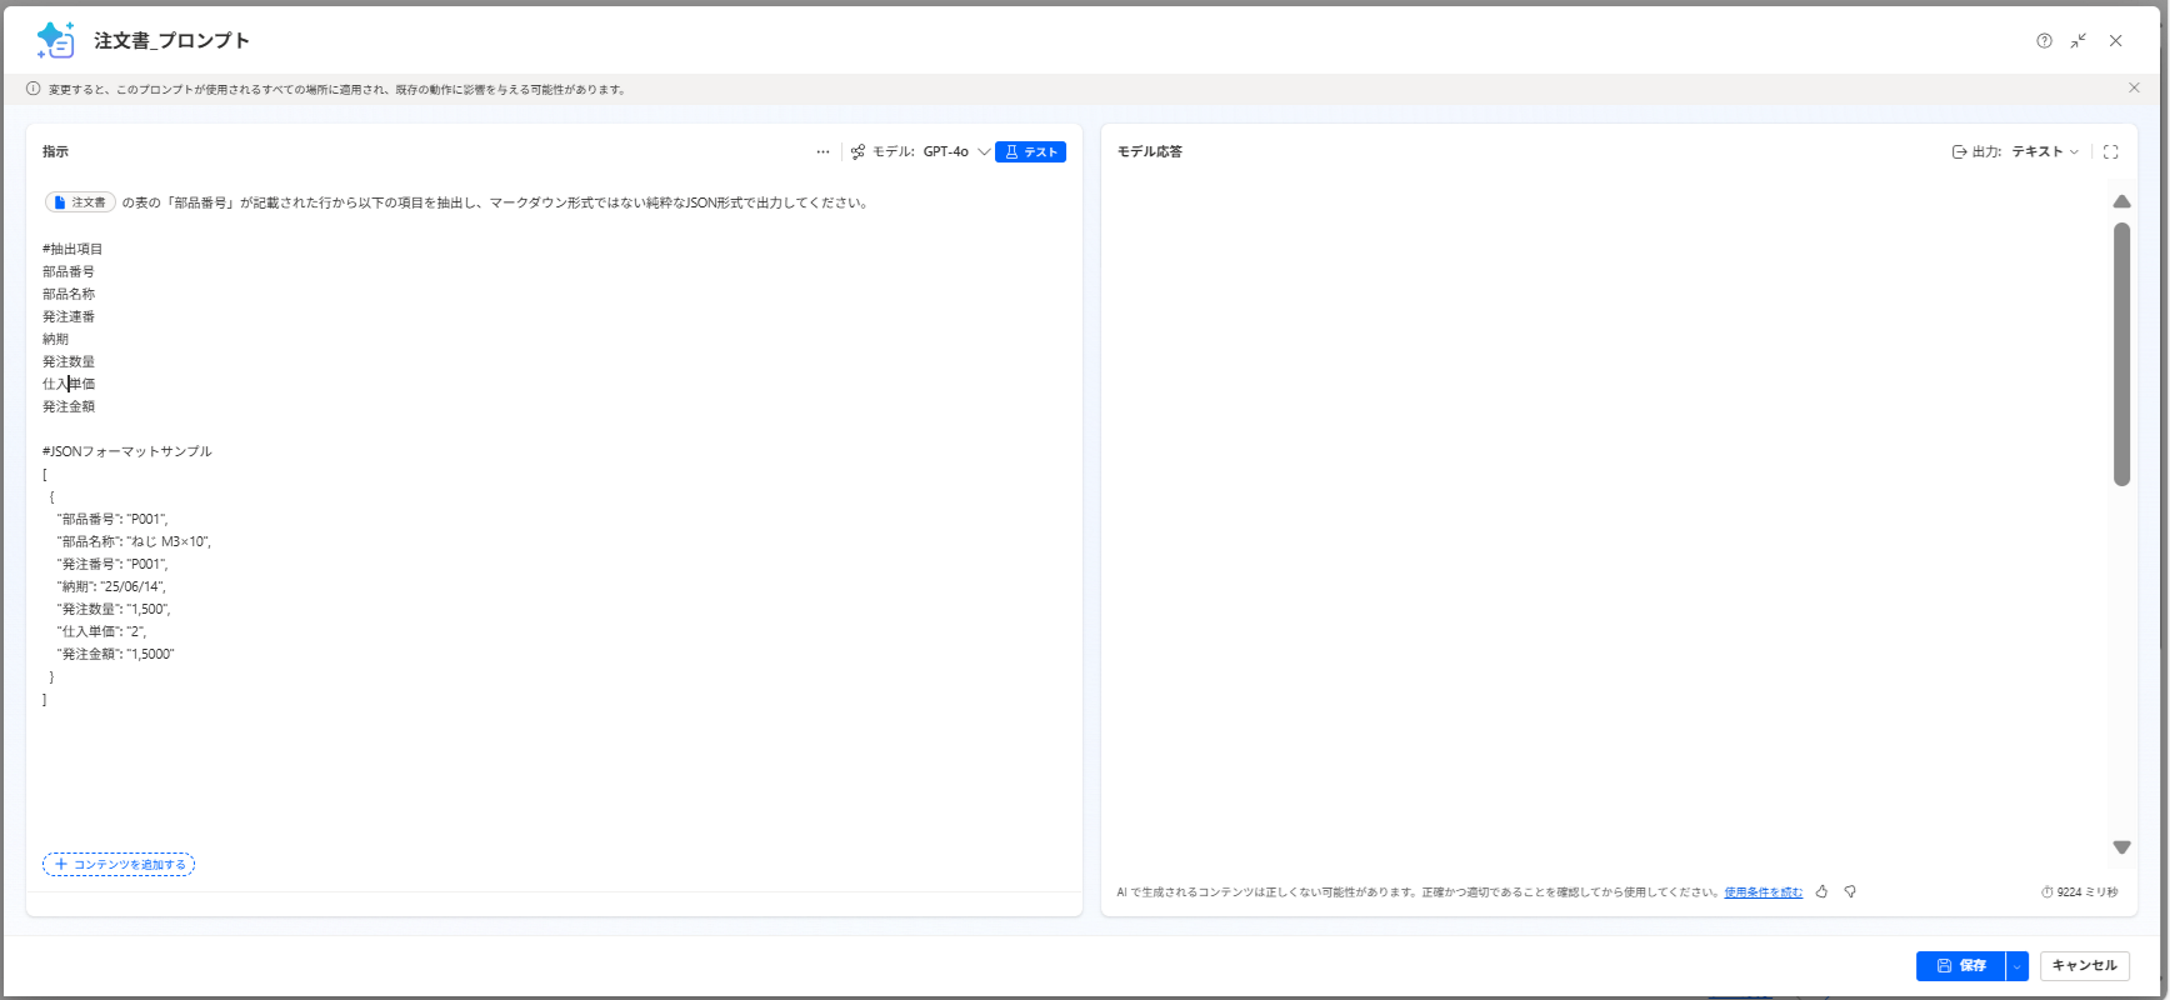Viewport: 2170px width, 1000px height.
Task: Click the 注文書_プロンプト title text
Action: pos(172,40)
